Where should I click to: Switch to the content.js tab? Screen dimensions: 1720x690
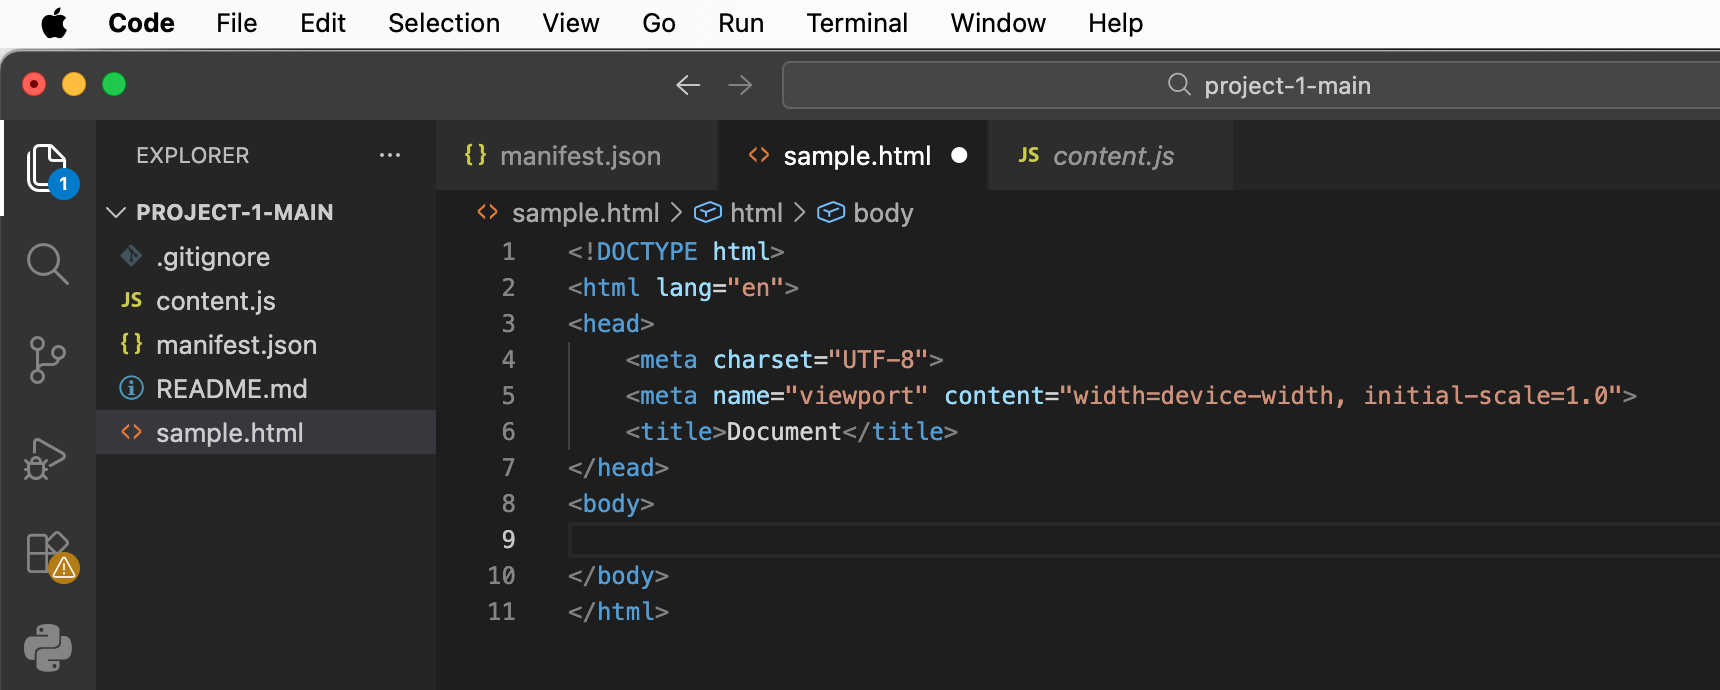coord(1112,156)
